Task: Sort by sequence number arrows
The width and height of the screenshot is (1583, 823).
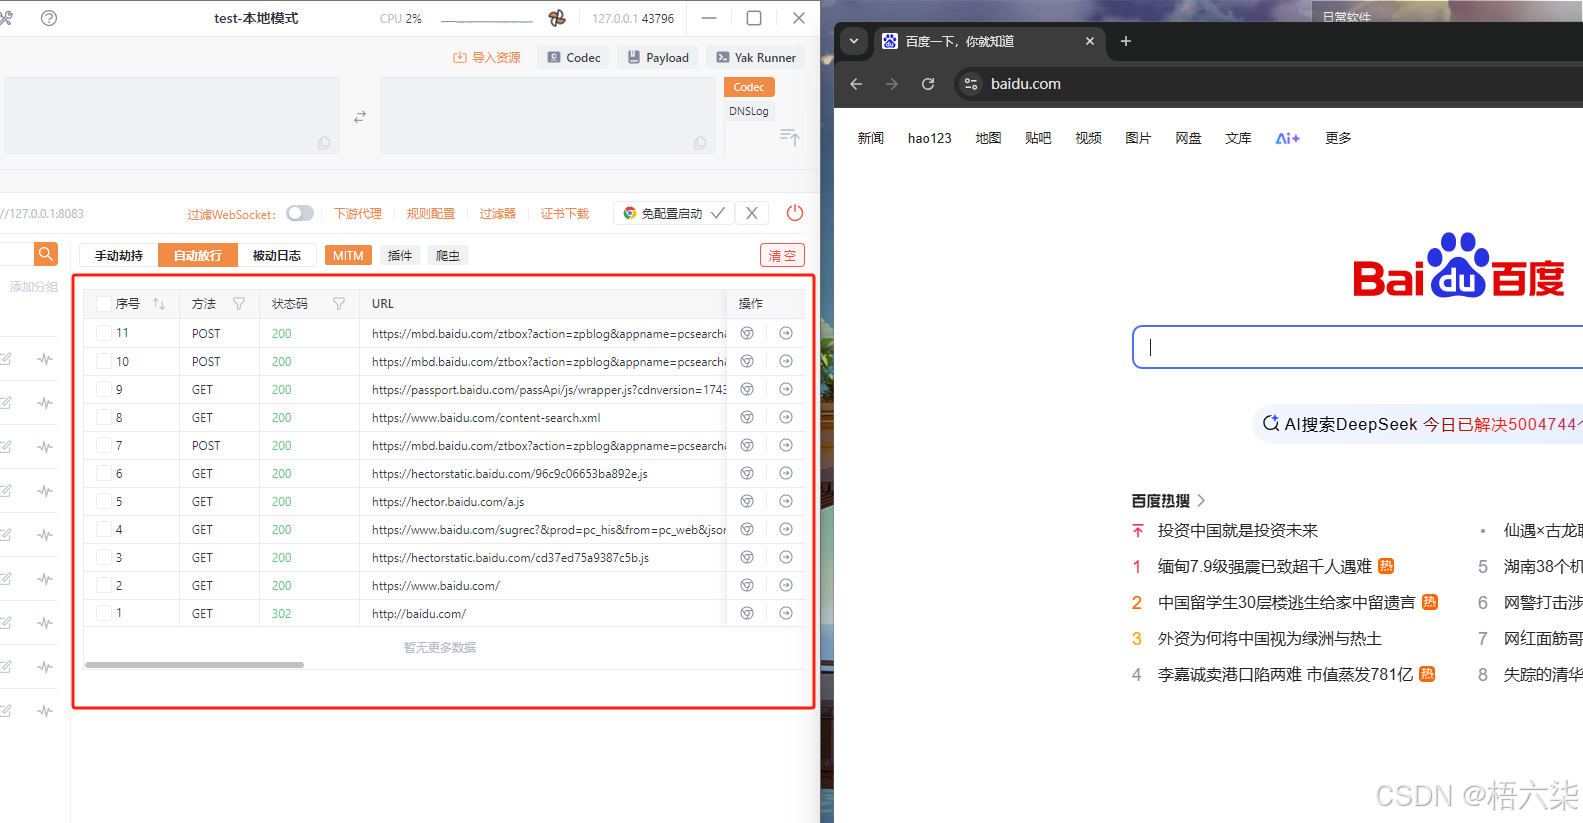Action: pyautogui.click(x=159, y=304)
